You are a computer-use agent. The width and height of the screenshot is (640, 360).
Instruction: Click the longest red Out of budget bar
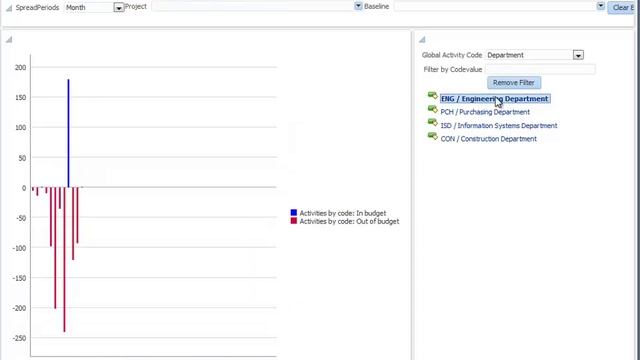(64, 260)
